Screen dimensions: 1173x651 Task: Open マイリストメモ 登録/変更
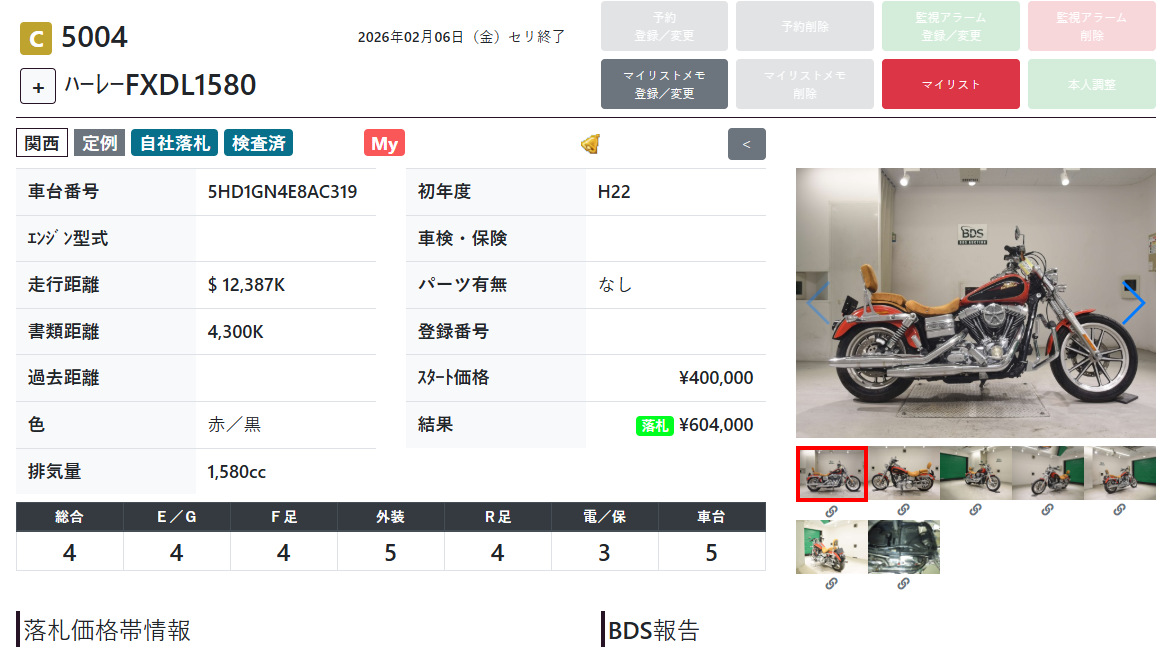[664, 85]
